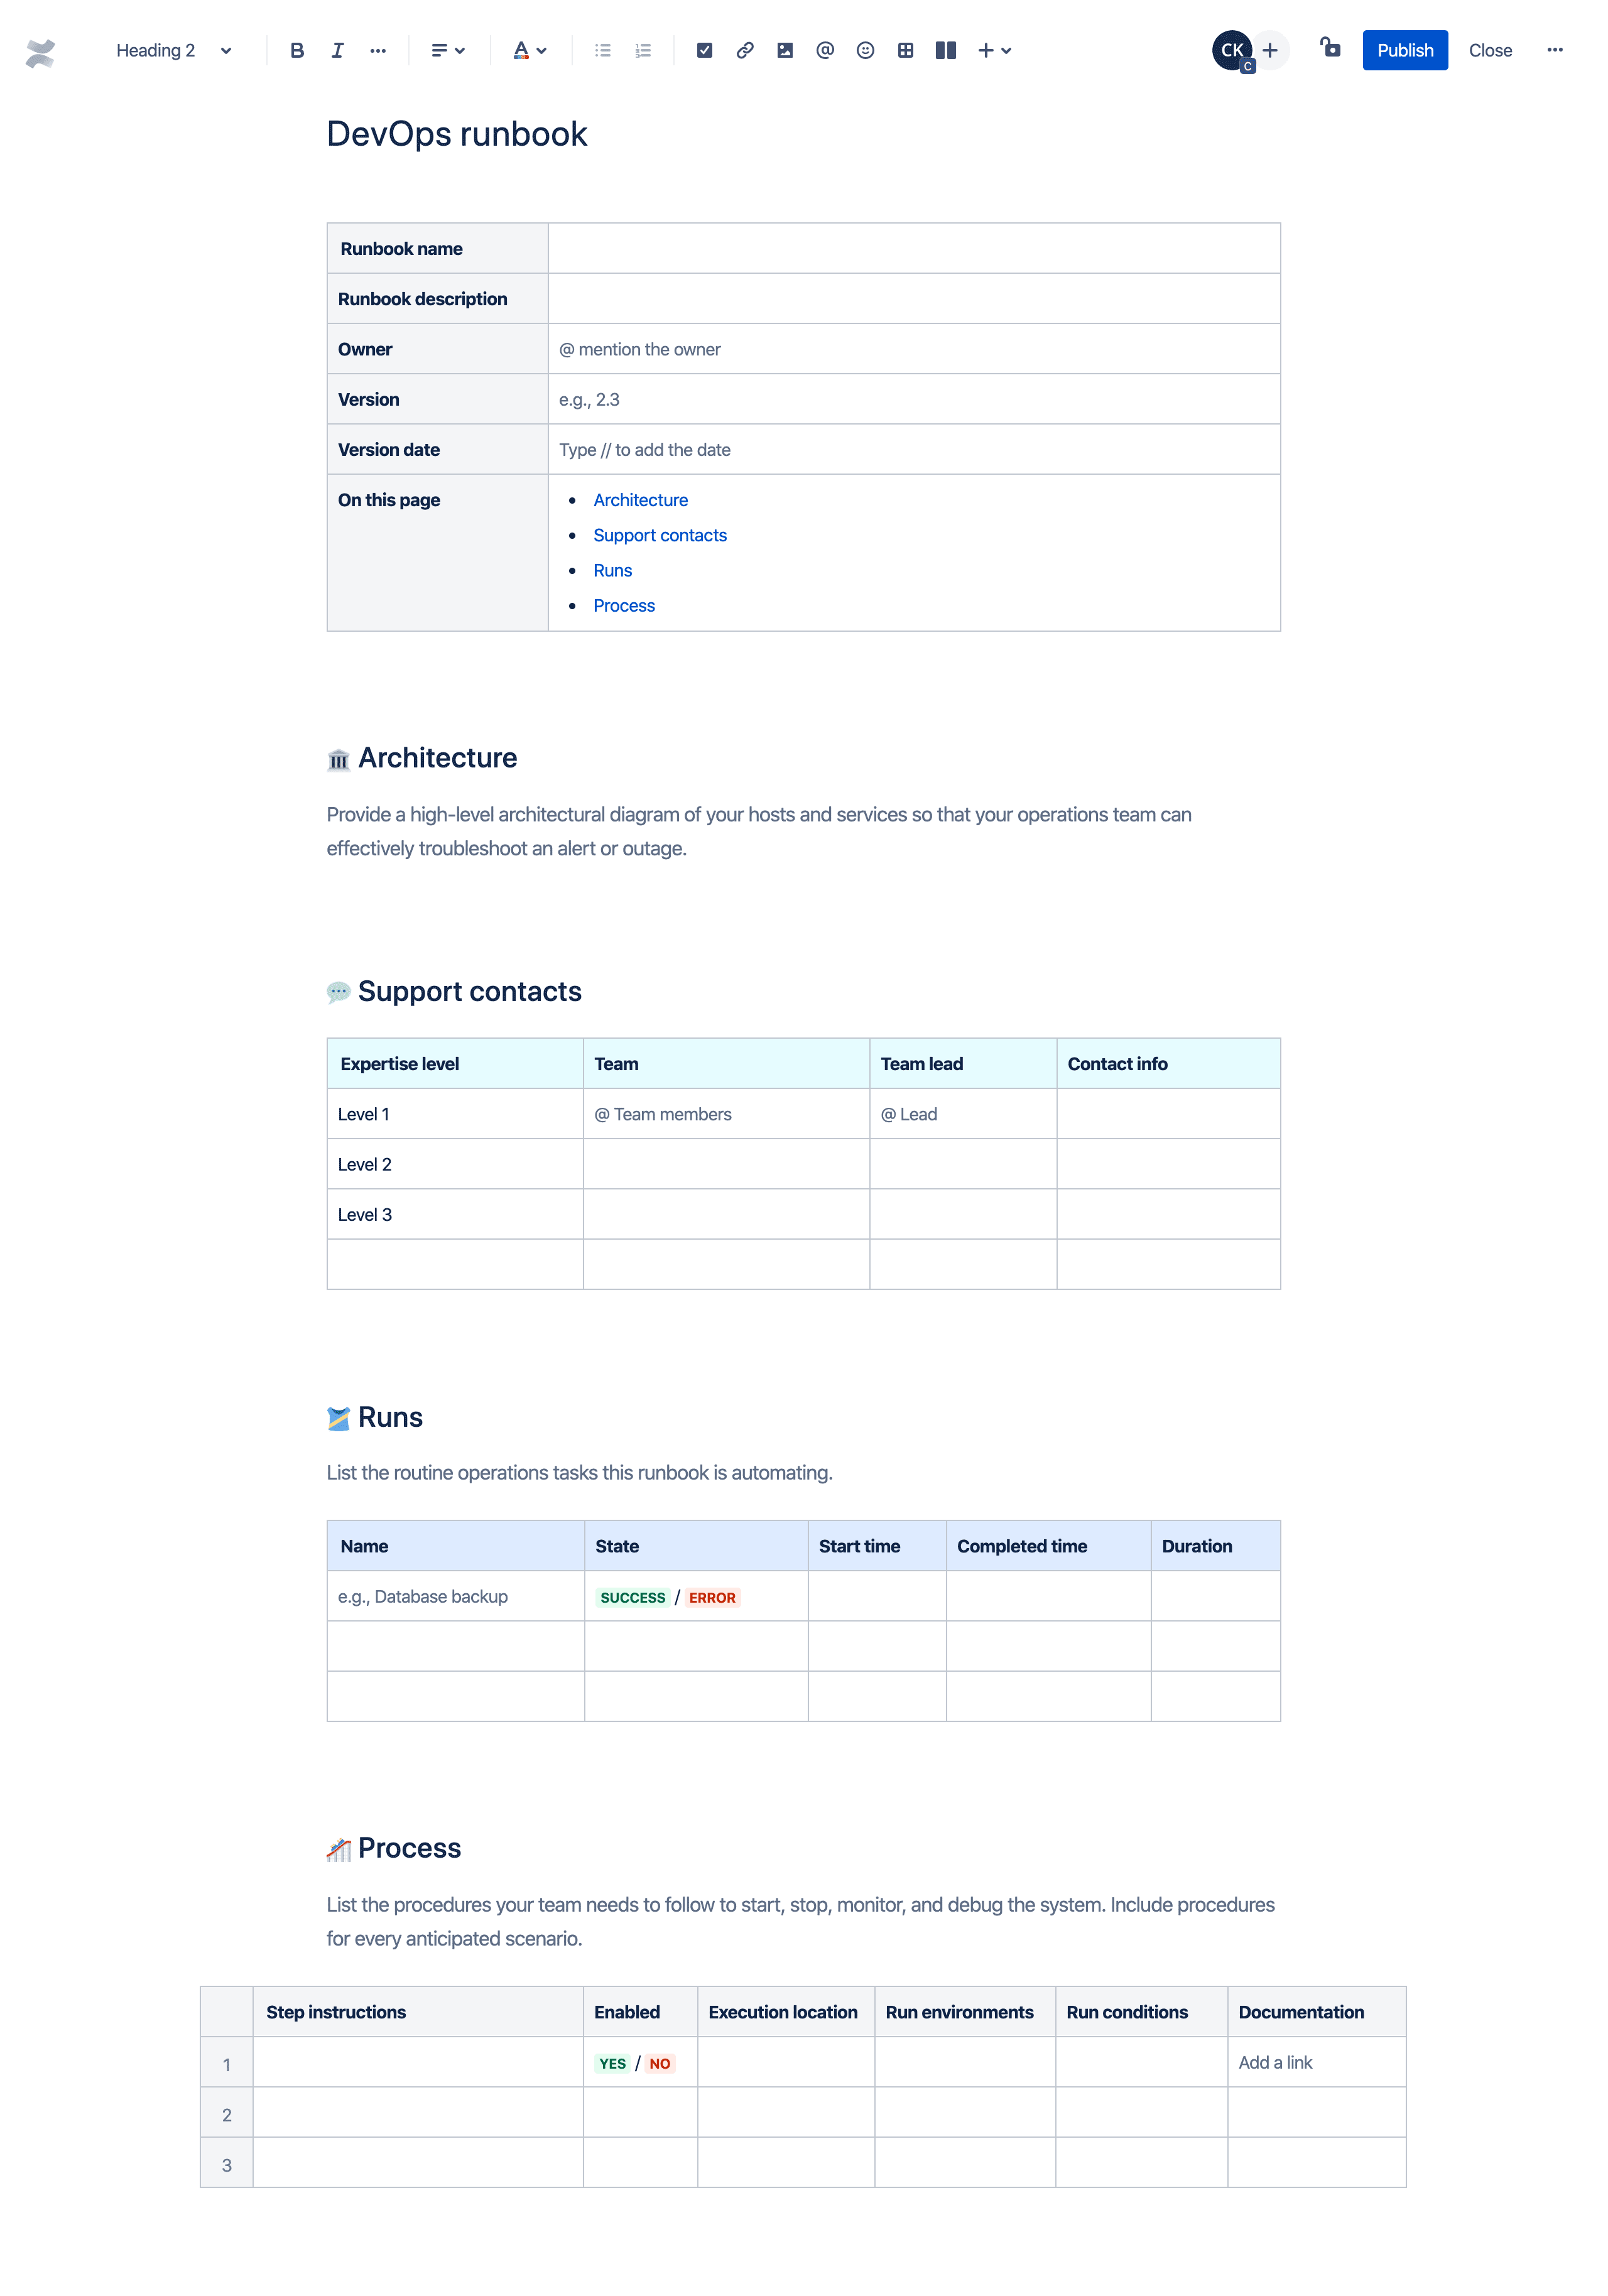Click the Bold formatting icon
The height and width of the screenshot is (2296, 1608).
click(x=293, y=49)
